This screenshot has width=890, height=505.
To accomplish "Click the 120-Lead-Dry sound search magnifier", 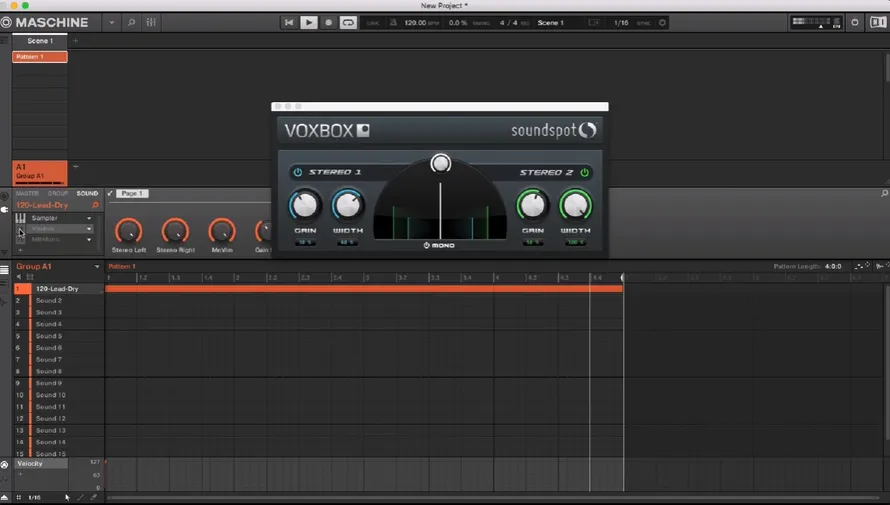I will click(95, 205).
